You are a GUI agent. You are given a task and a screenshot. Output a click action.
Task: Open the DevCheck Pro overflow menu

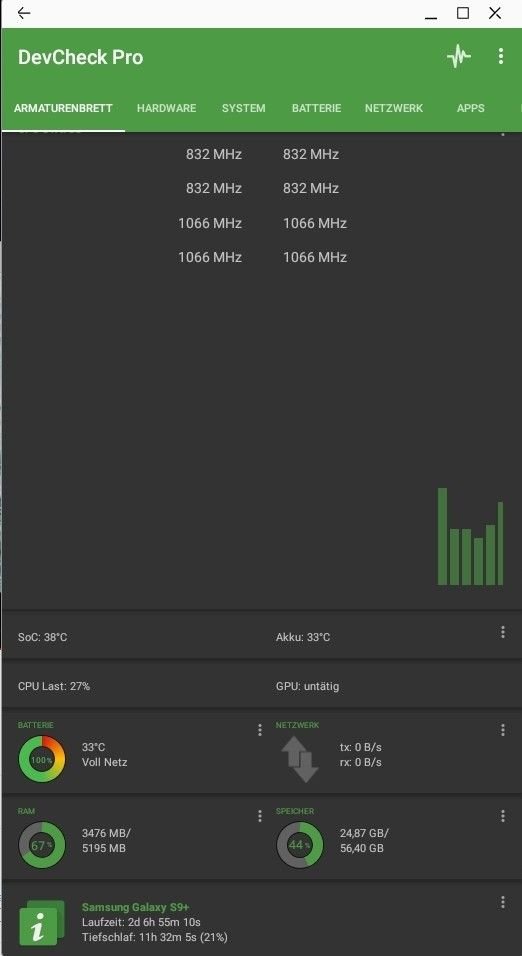[x=501, y=57]
